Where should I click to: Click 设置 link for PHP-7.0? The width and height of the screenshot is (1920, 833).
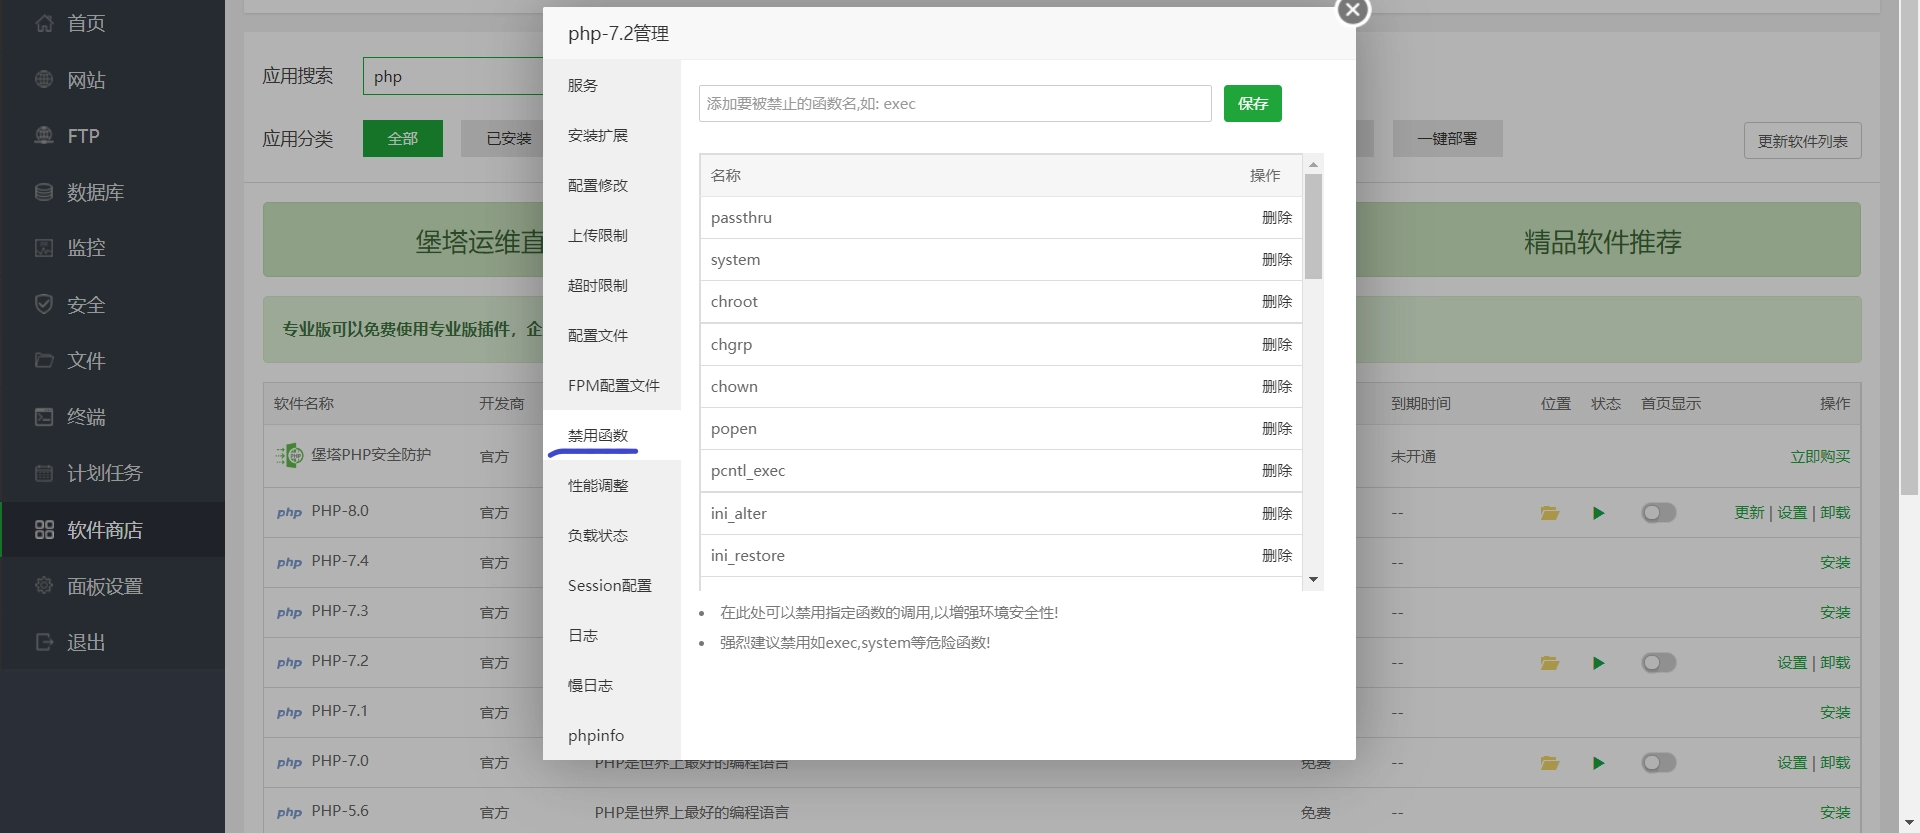point(1792,762)
